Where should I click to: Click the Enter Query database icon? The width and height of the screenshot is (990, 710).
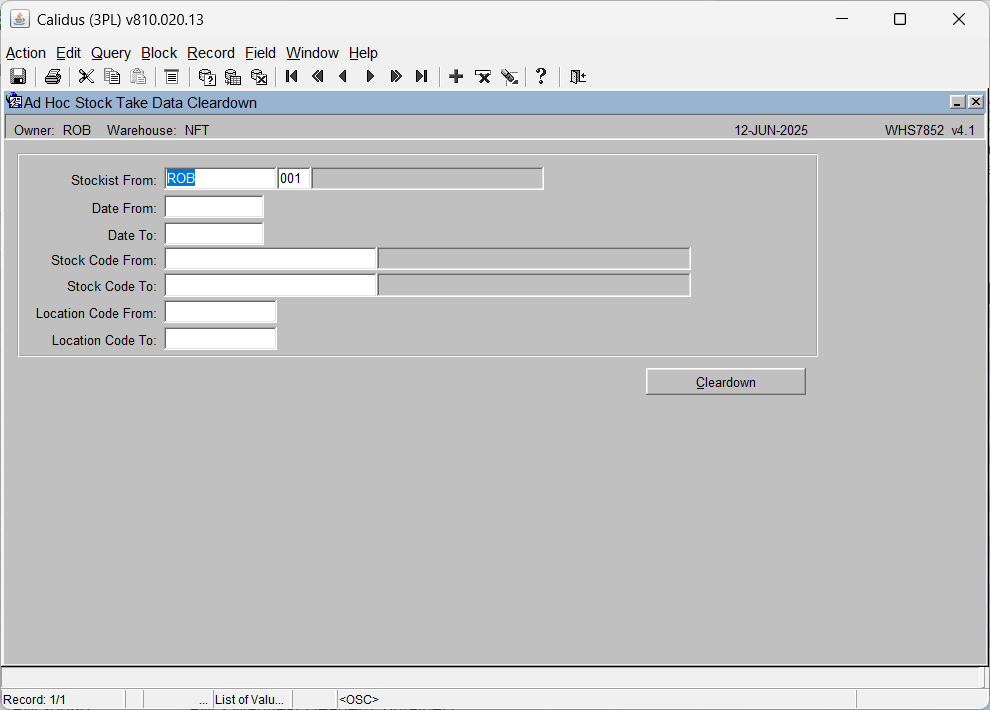(206, 76)
